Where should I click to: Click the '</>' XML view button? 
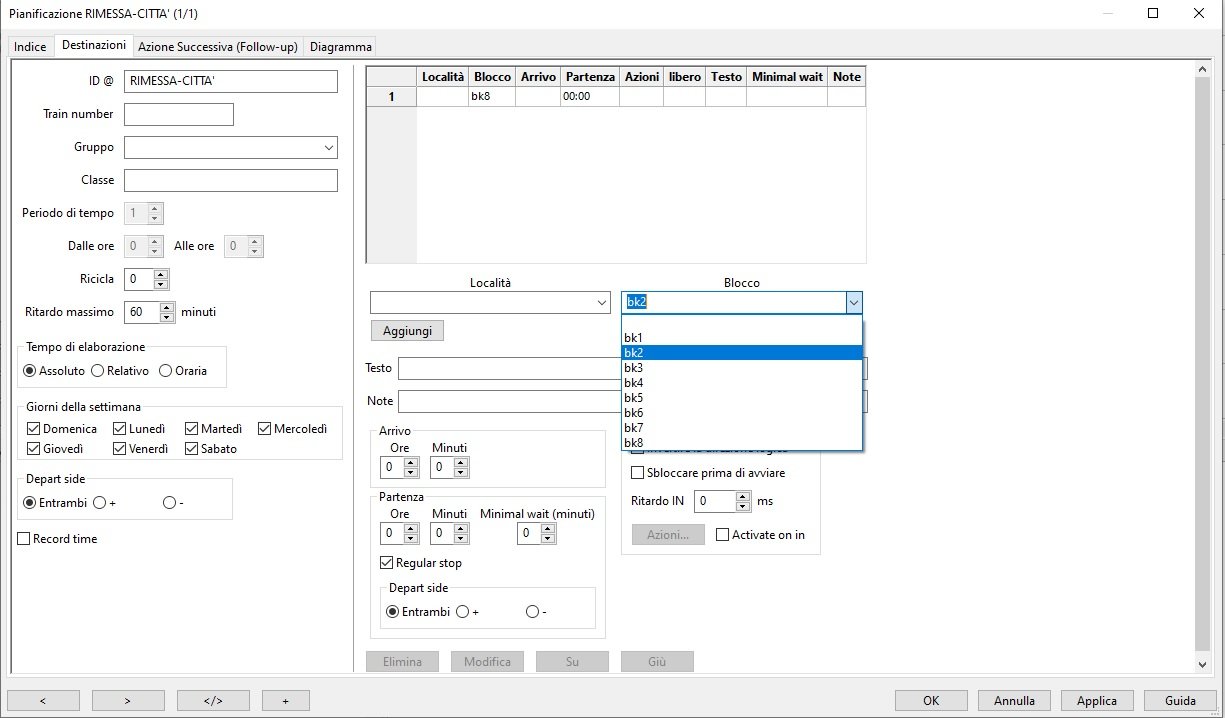pos(213,700)
